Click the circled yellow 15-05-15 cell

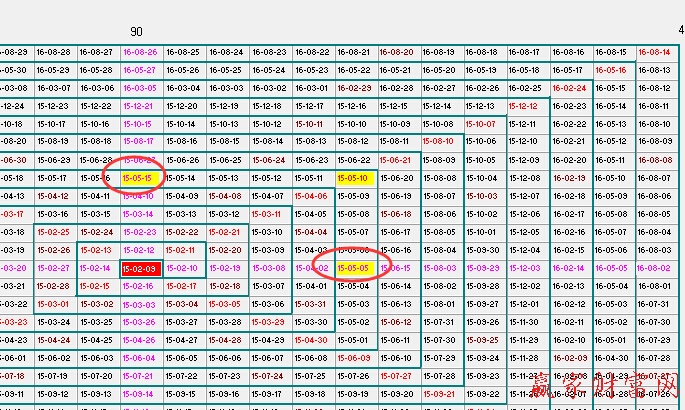click(x=139, y=178)
